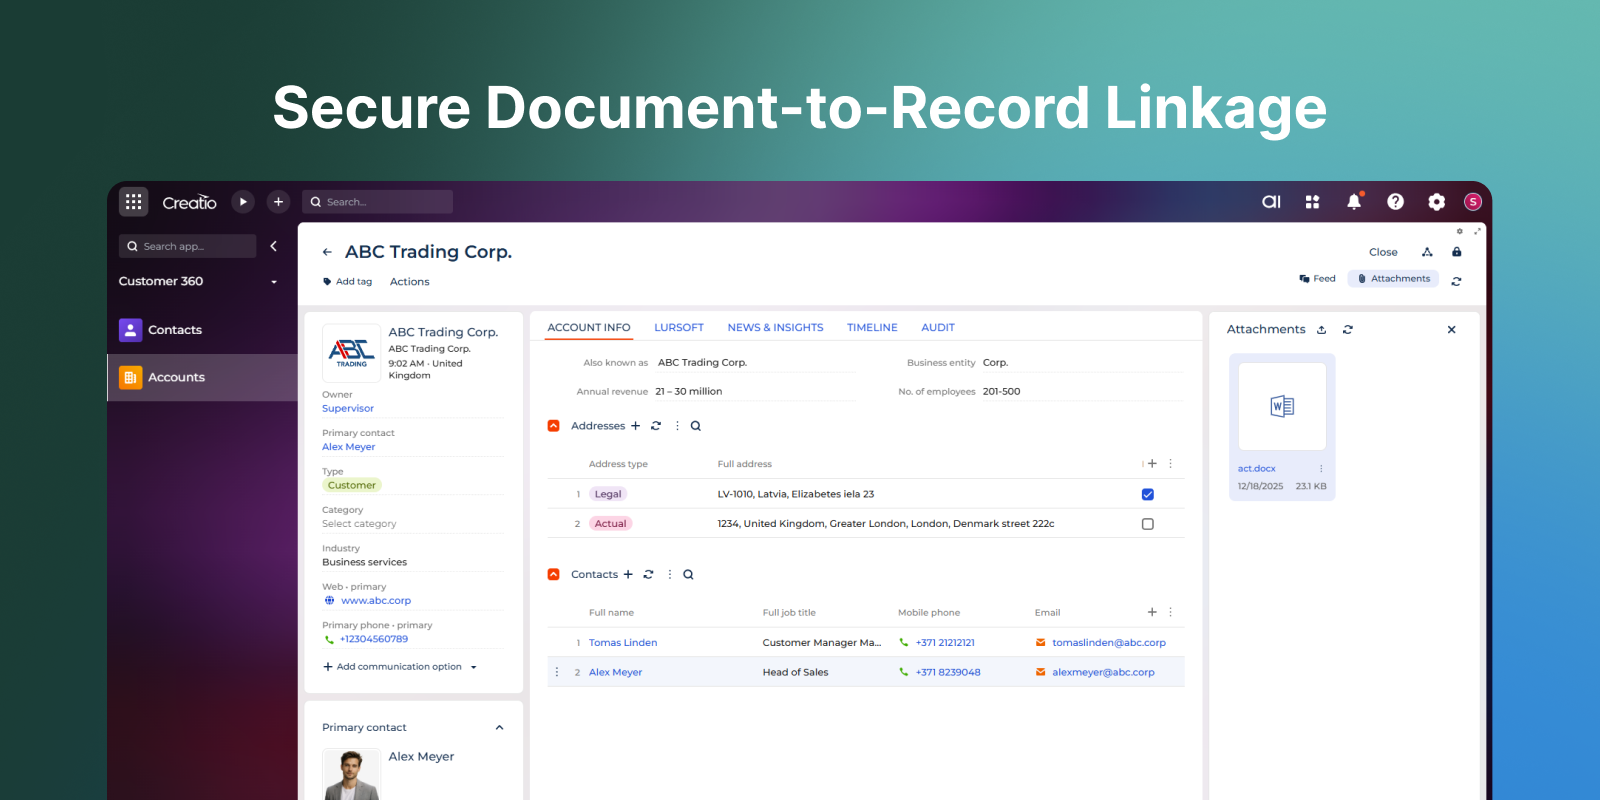Switch to the Timeline tab

pyautogui.click(x=872, y=328)
